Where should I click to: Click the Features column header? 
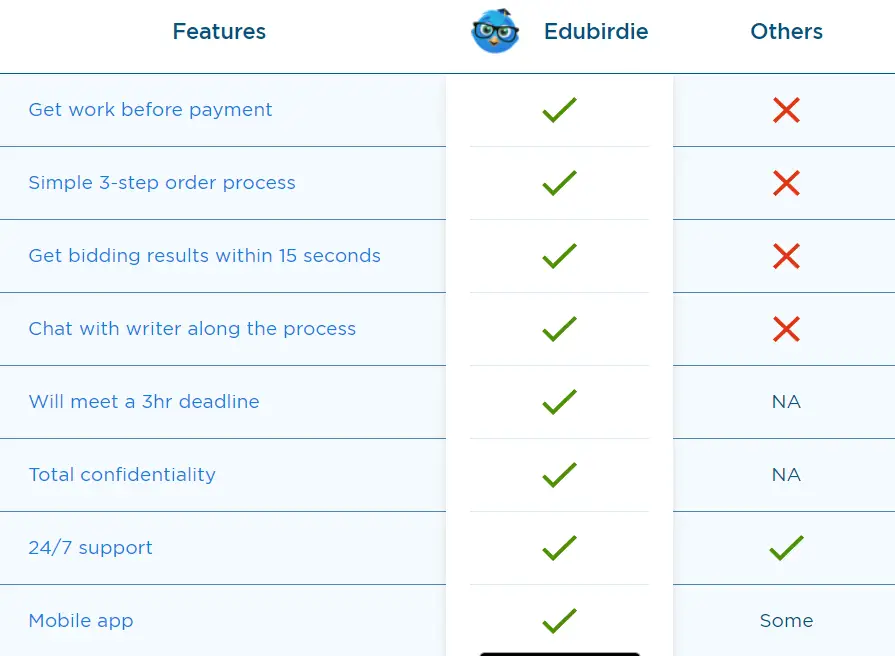tap(219, 31)
